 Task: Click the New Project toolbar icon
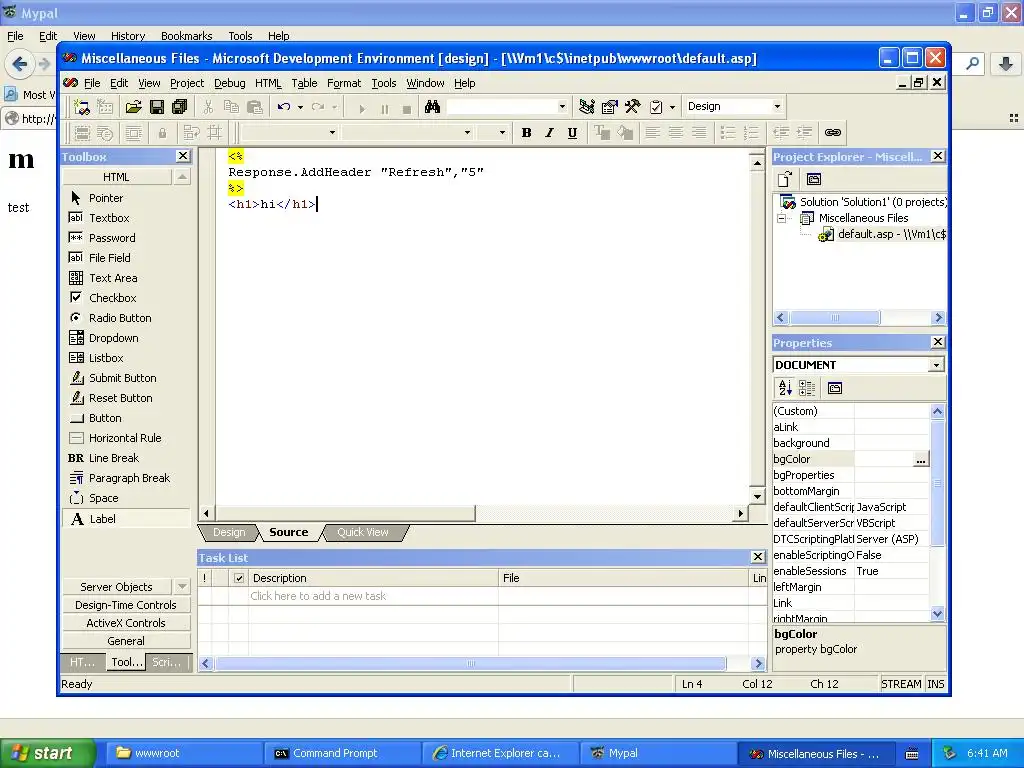tap(81, 106)
